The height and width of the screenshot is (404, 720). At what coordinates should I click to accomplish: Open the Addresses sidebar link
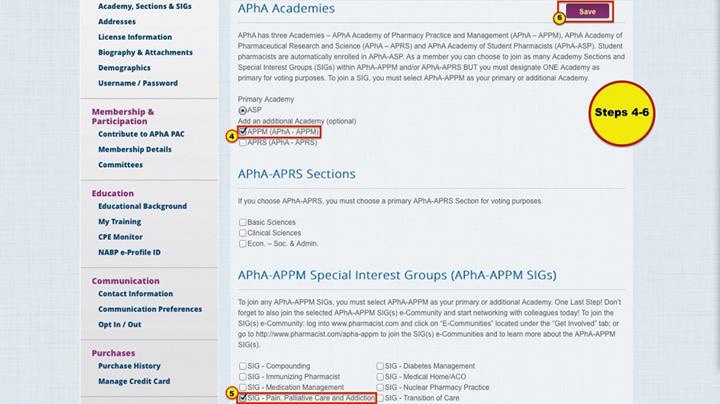[x=117, y=22]
